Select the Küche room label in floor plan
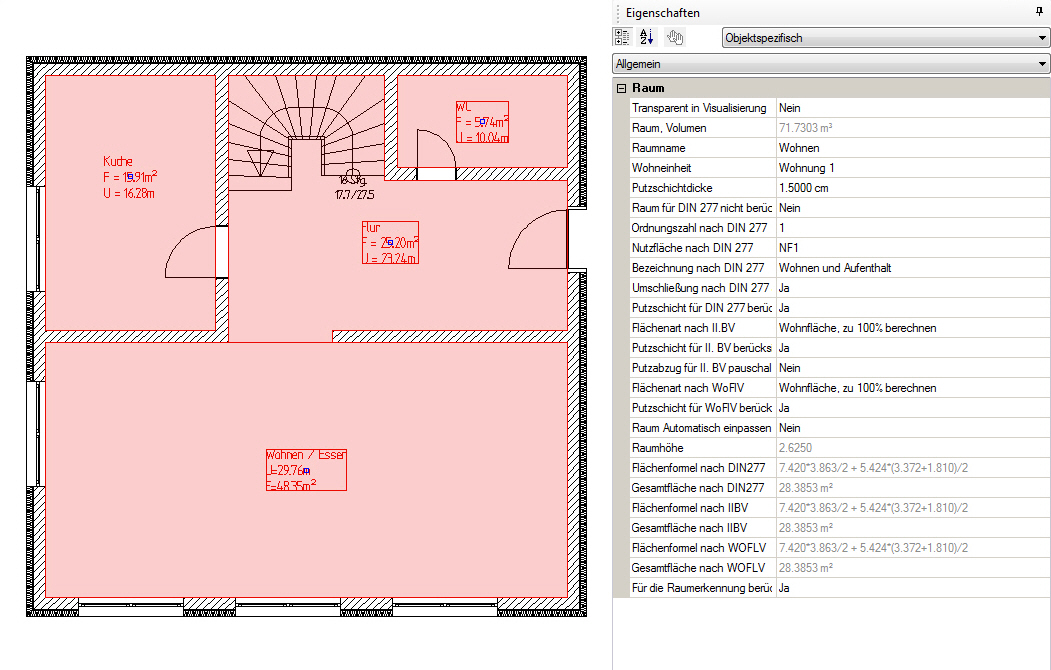The image size is (1051, 670). point(130,178)
